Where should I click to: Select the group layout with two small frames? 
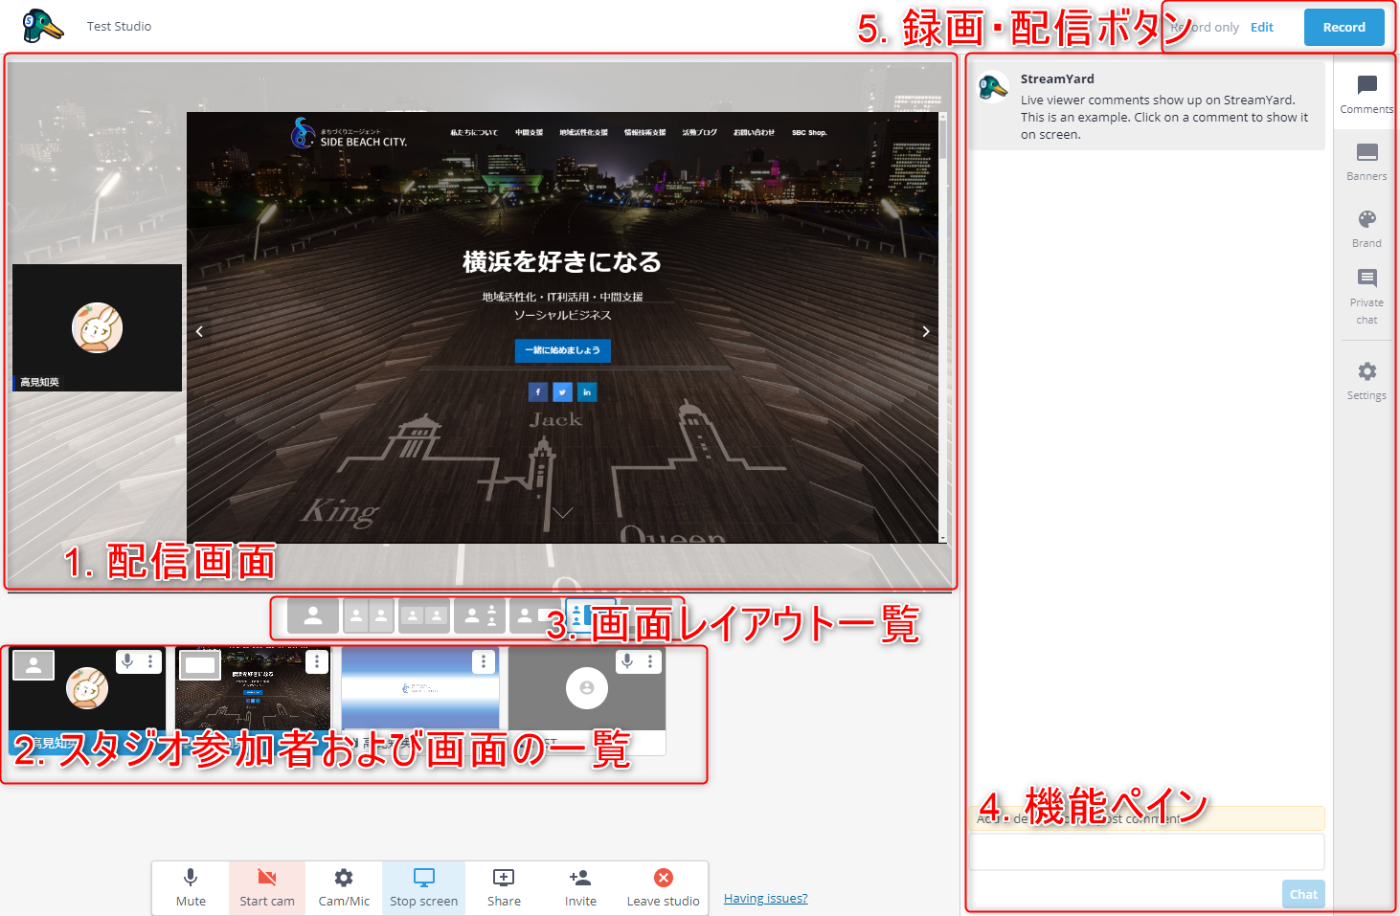tap(424, 616)
